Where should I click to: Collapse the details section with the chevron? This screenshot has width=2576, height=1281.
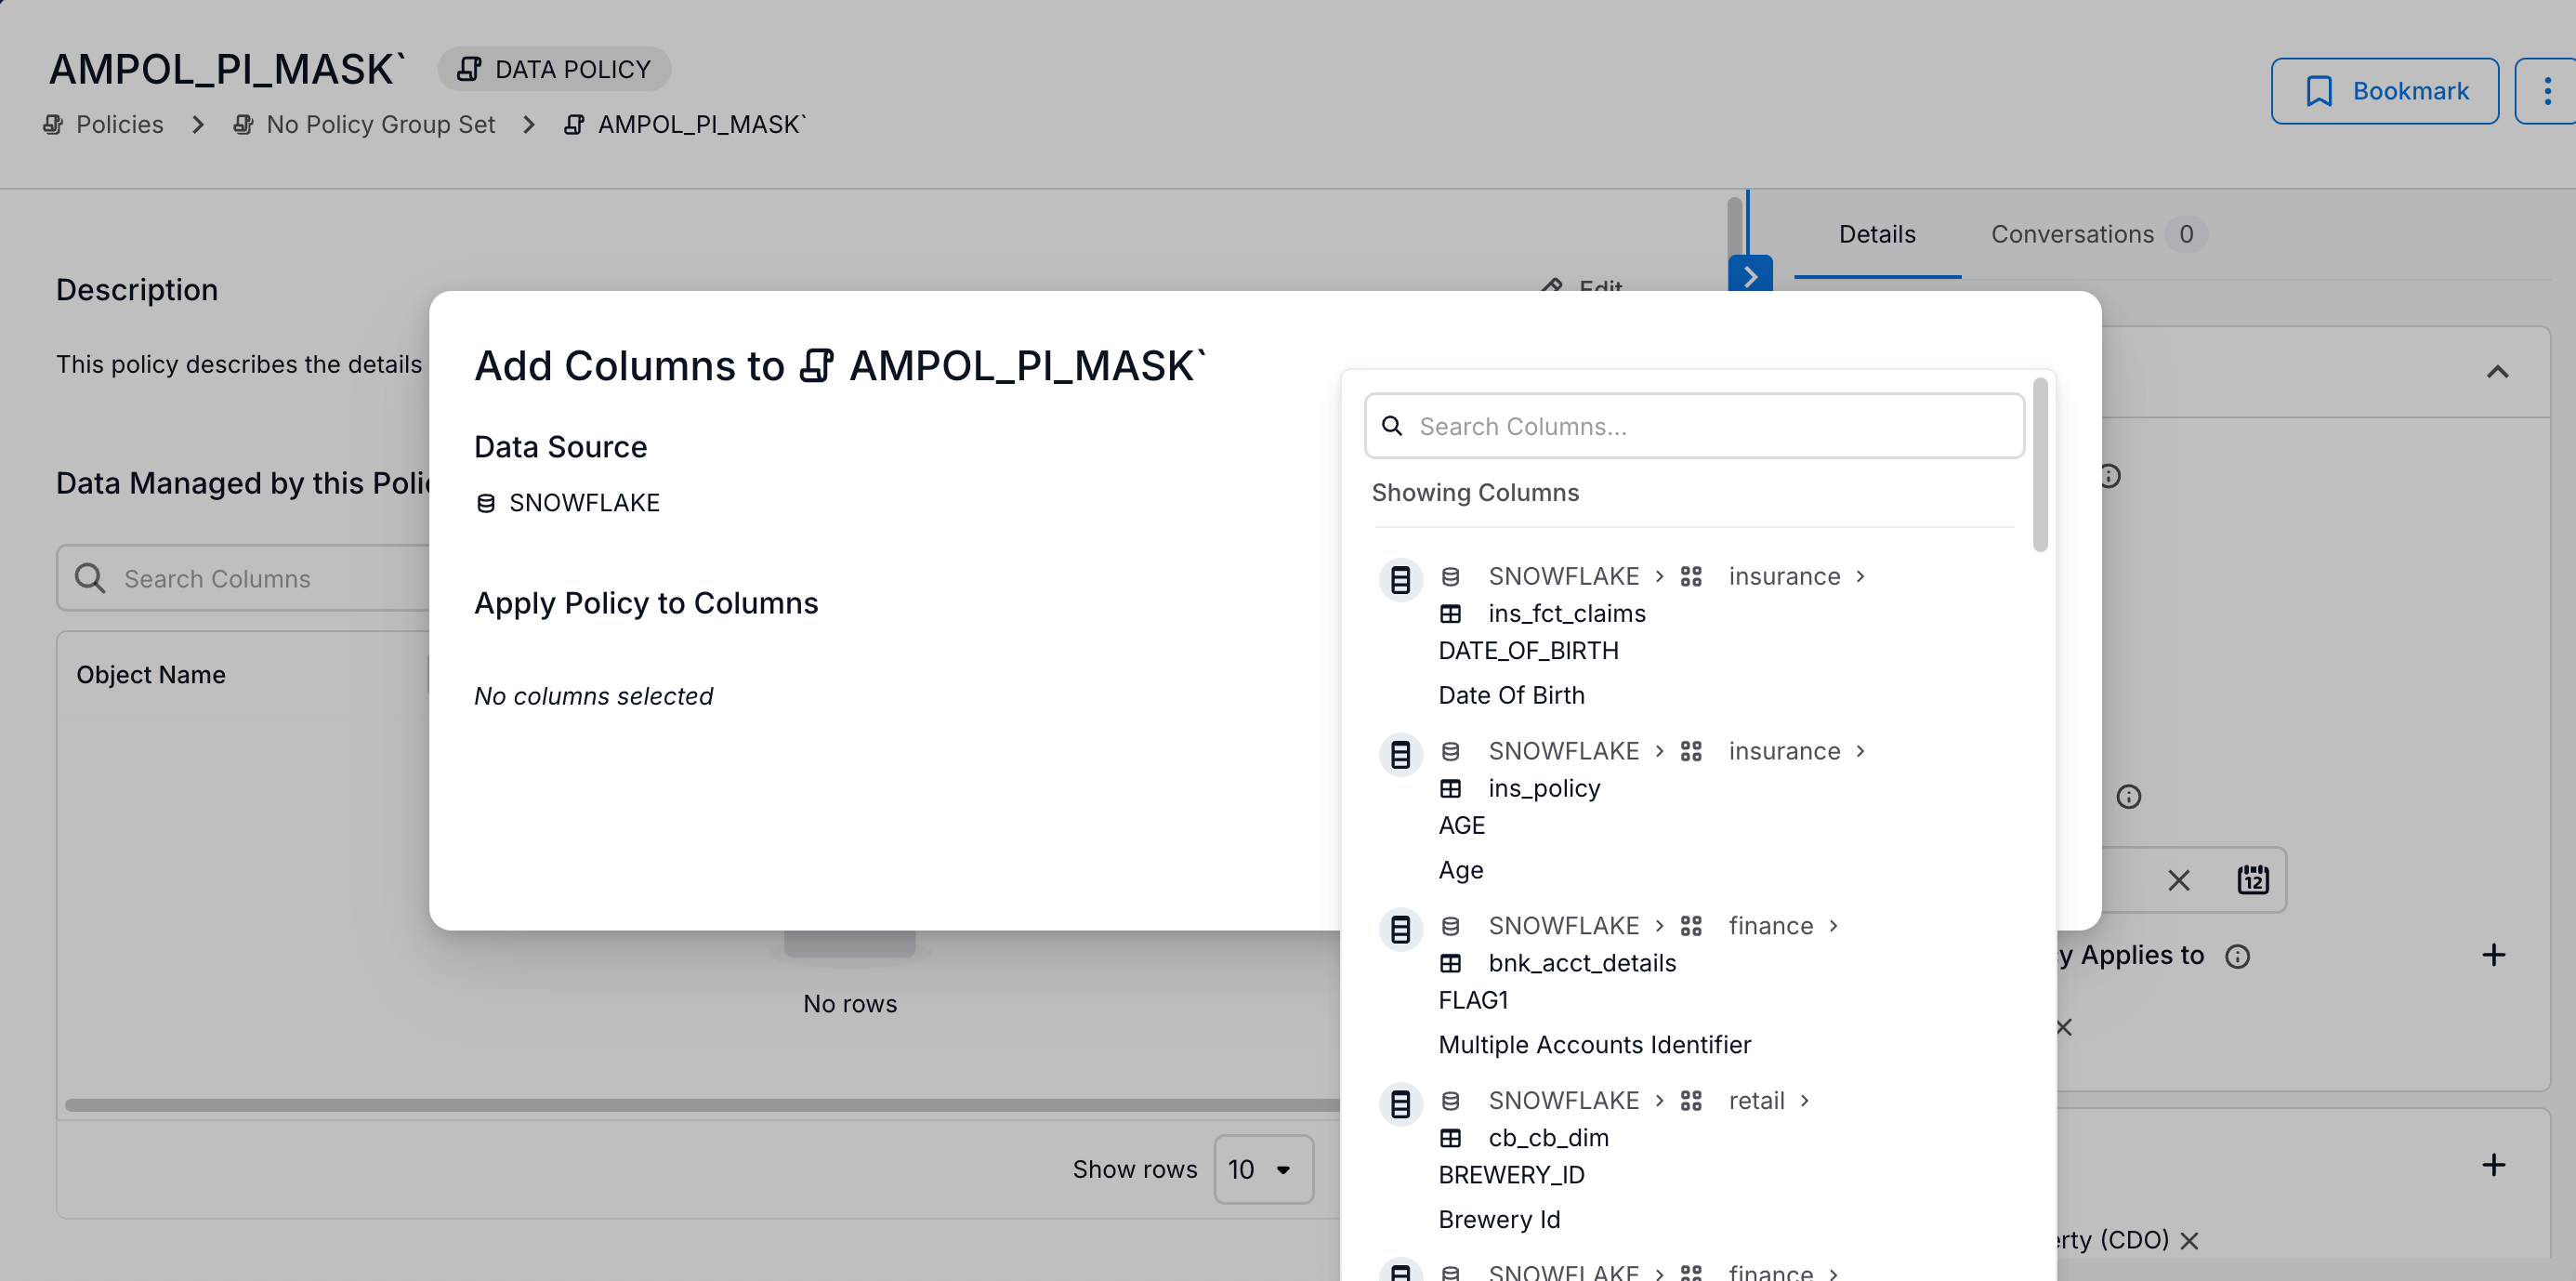2497,372
